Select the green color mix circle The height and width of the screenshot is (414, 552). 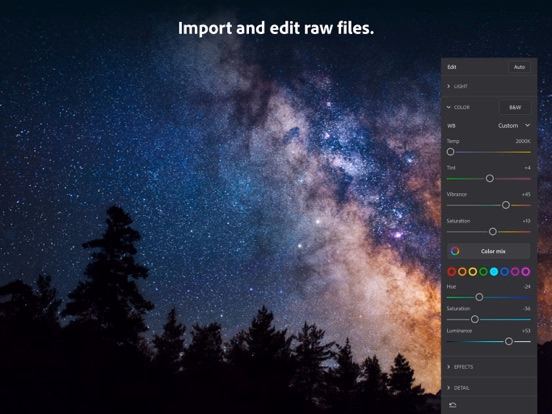pos(483,271)
